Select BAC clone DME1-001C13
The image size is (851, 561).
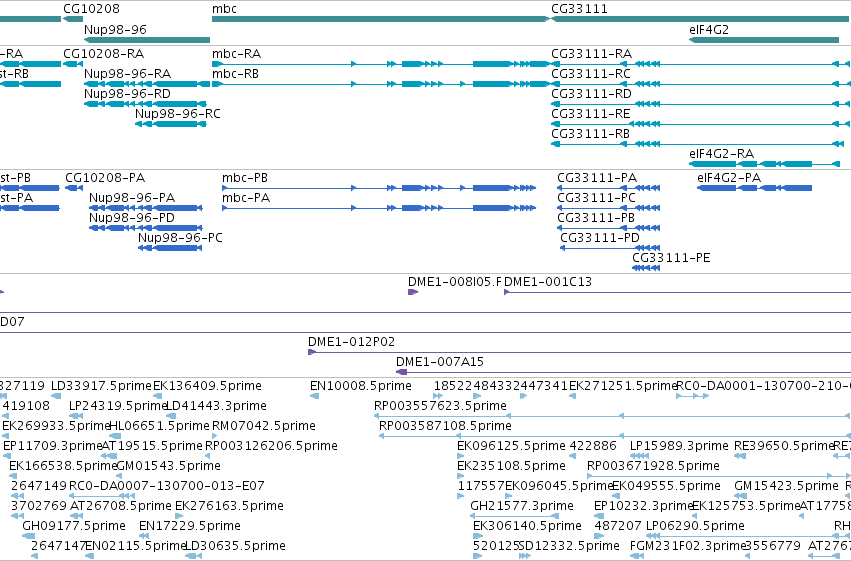coord(548,282)
